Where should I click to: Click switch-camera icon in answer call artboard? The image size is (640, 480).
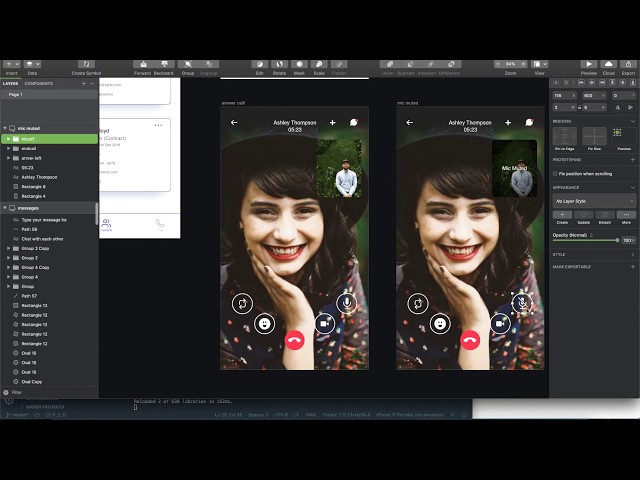pos(242,304)
